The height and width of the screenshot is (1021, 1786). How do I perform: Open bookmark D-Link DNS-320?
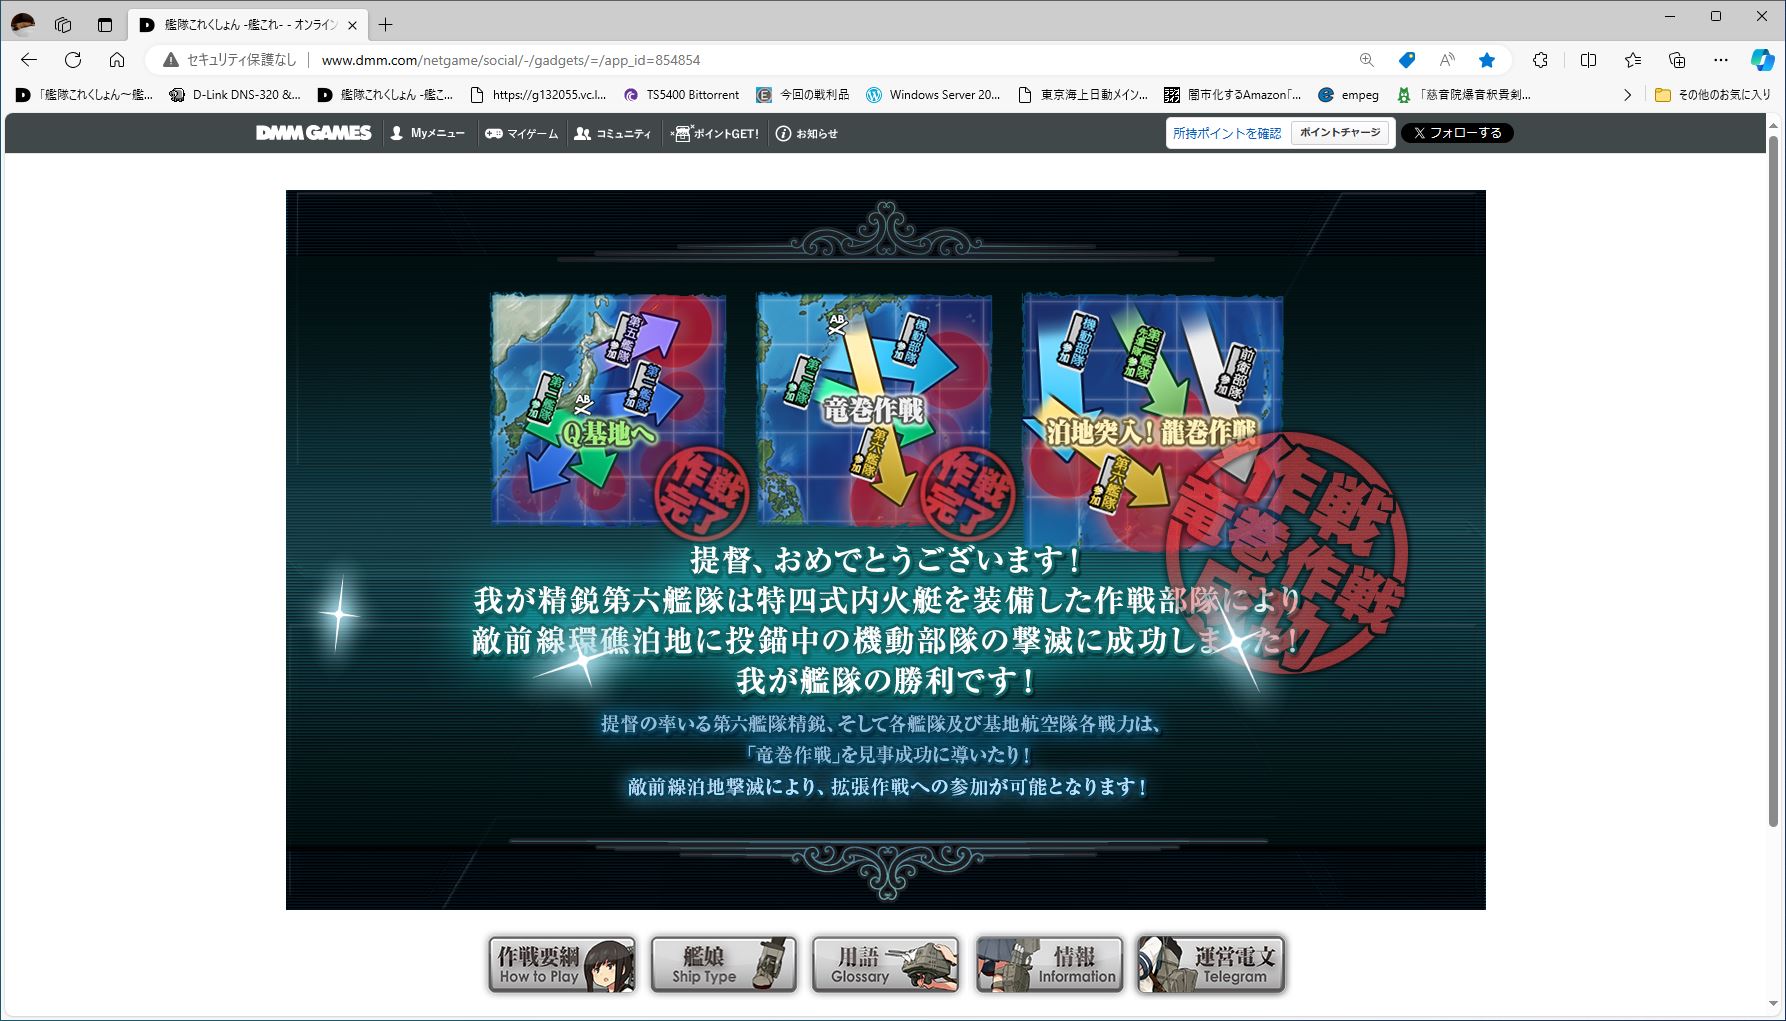pos(235,95)
